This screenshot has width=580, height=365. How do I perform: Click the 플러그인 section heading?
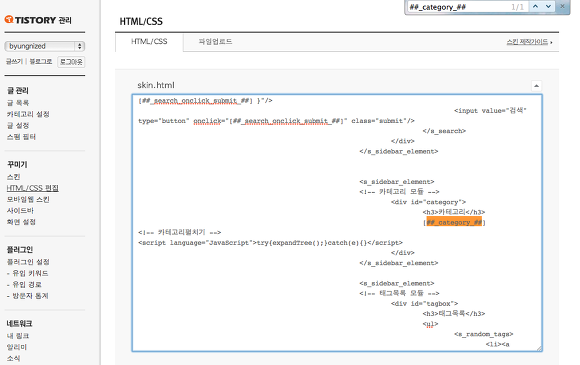tap(20, 250)
